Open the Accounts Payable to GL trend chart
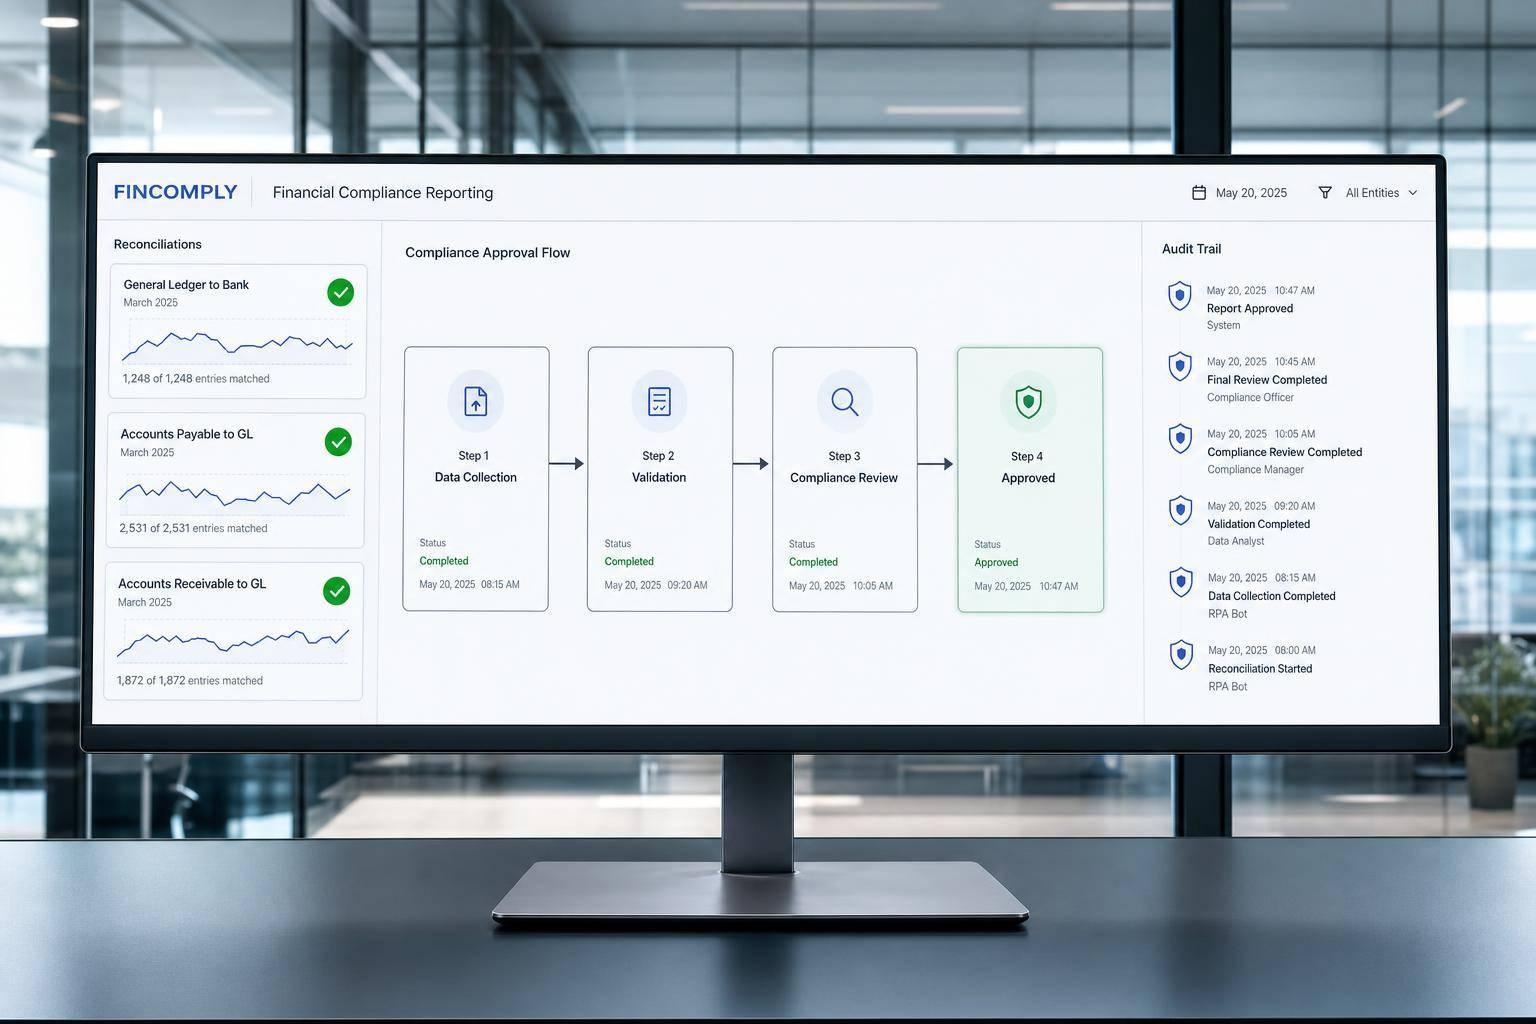 235,492
